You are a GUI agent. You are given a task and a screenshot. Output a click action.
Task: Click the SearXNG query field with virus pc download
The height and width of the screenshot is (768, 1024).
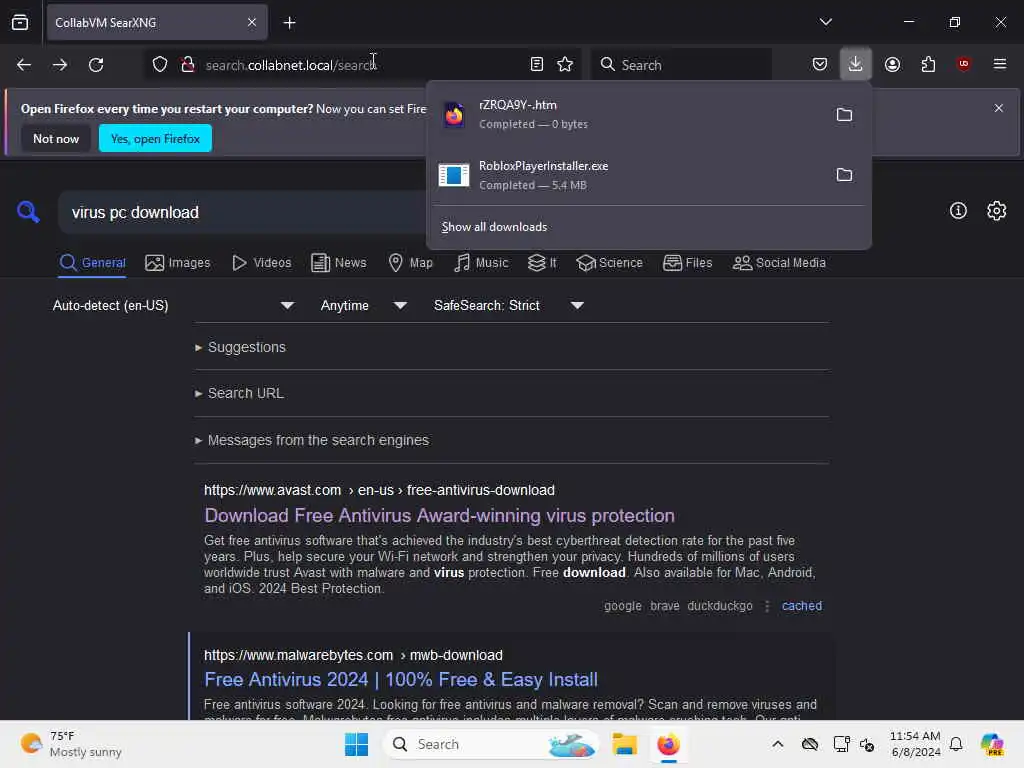(242, 212)
